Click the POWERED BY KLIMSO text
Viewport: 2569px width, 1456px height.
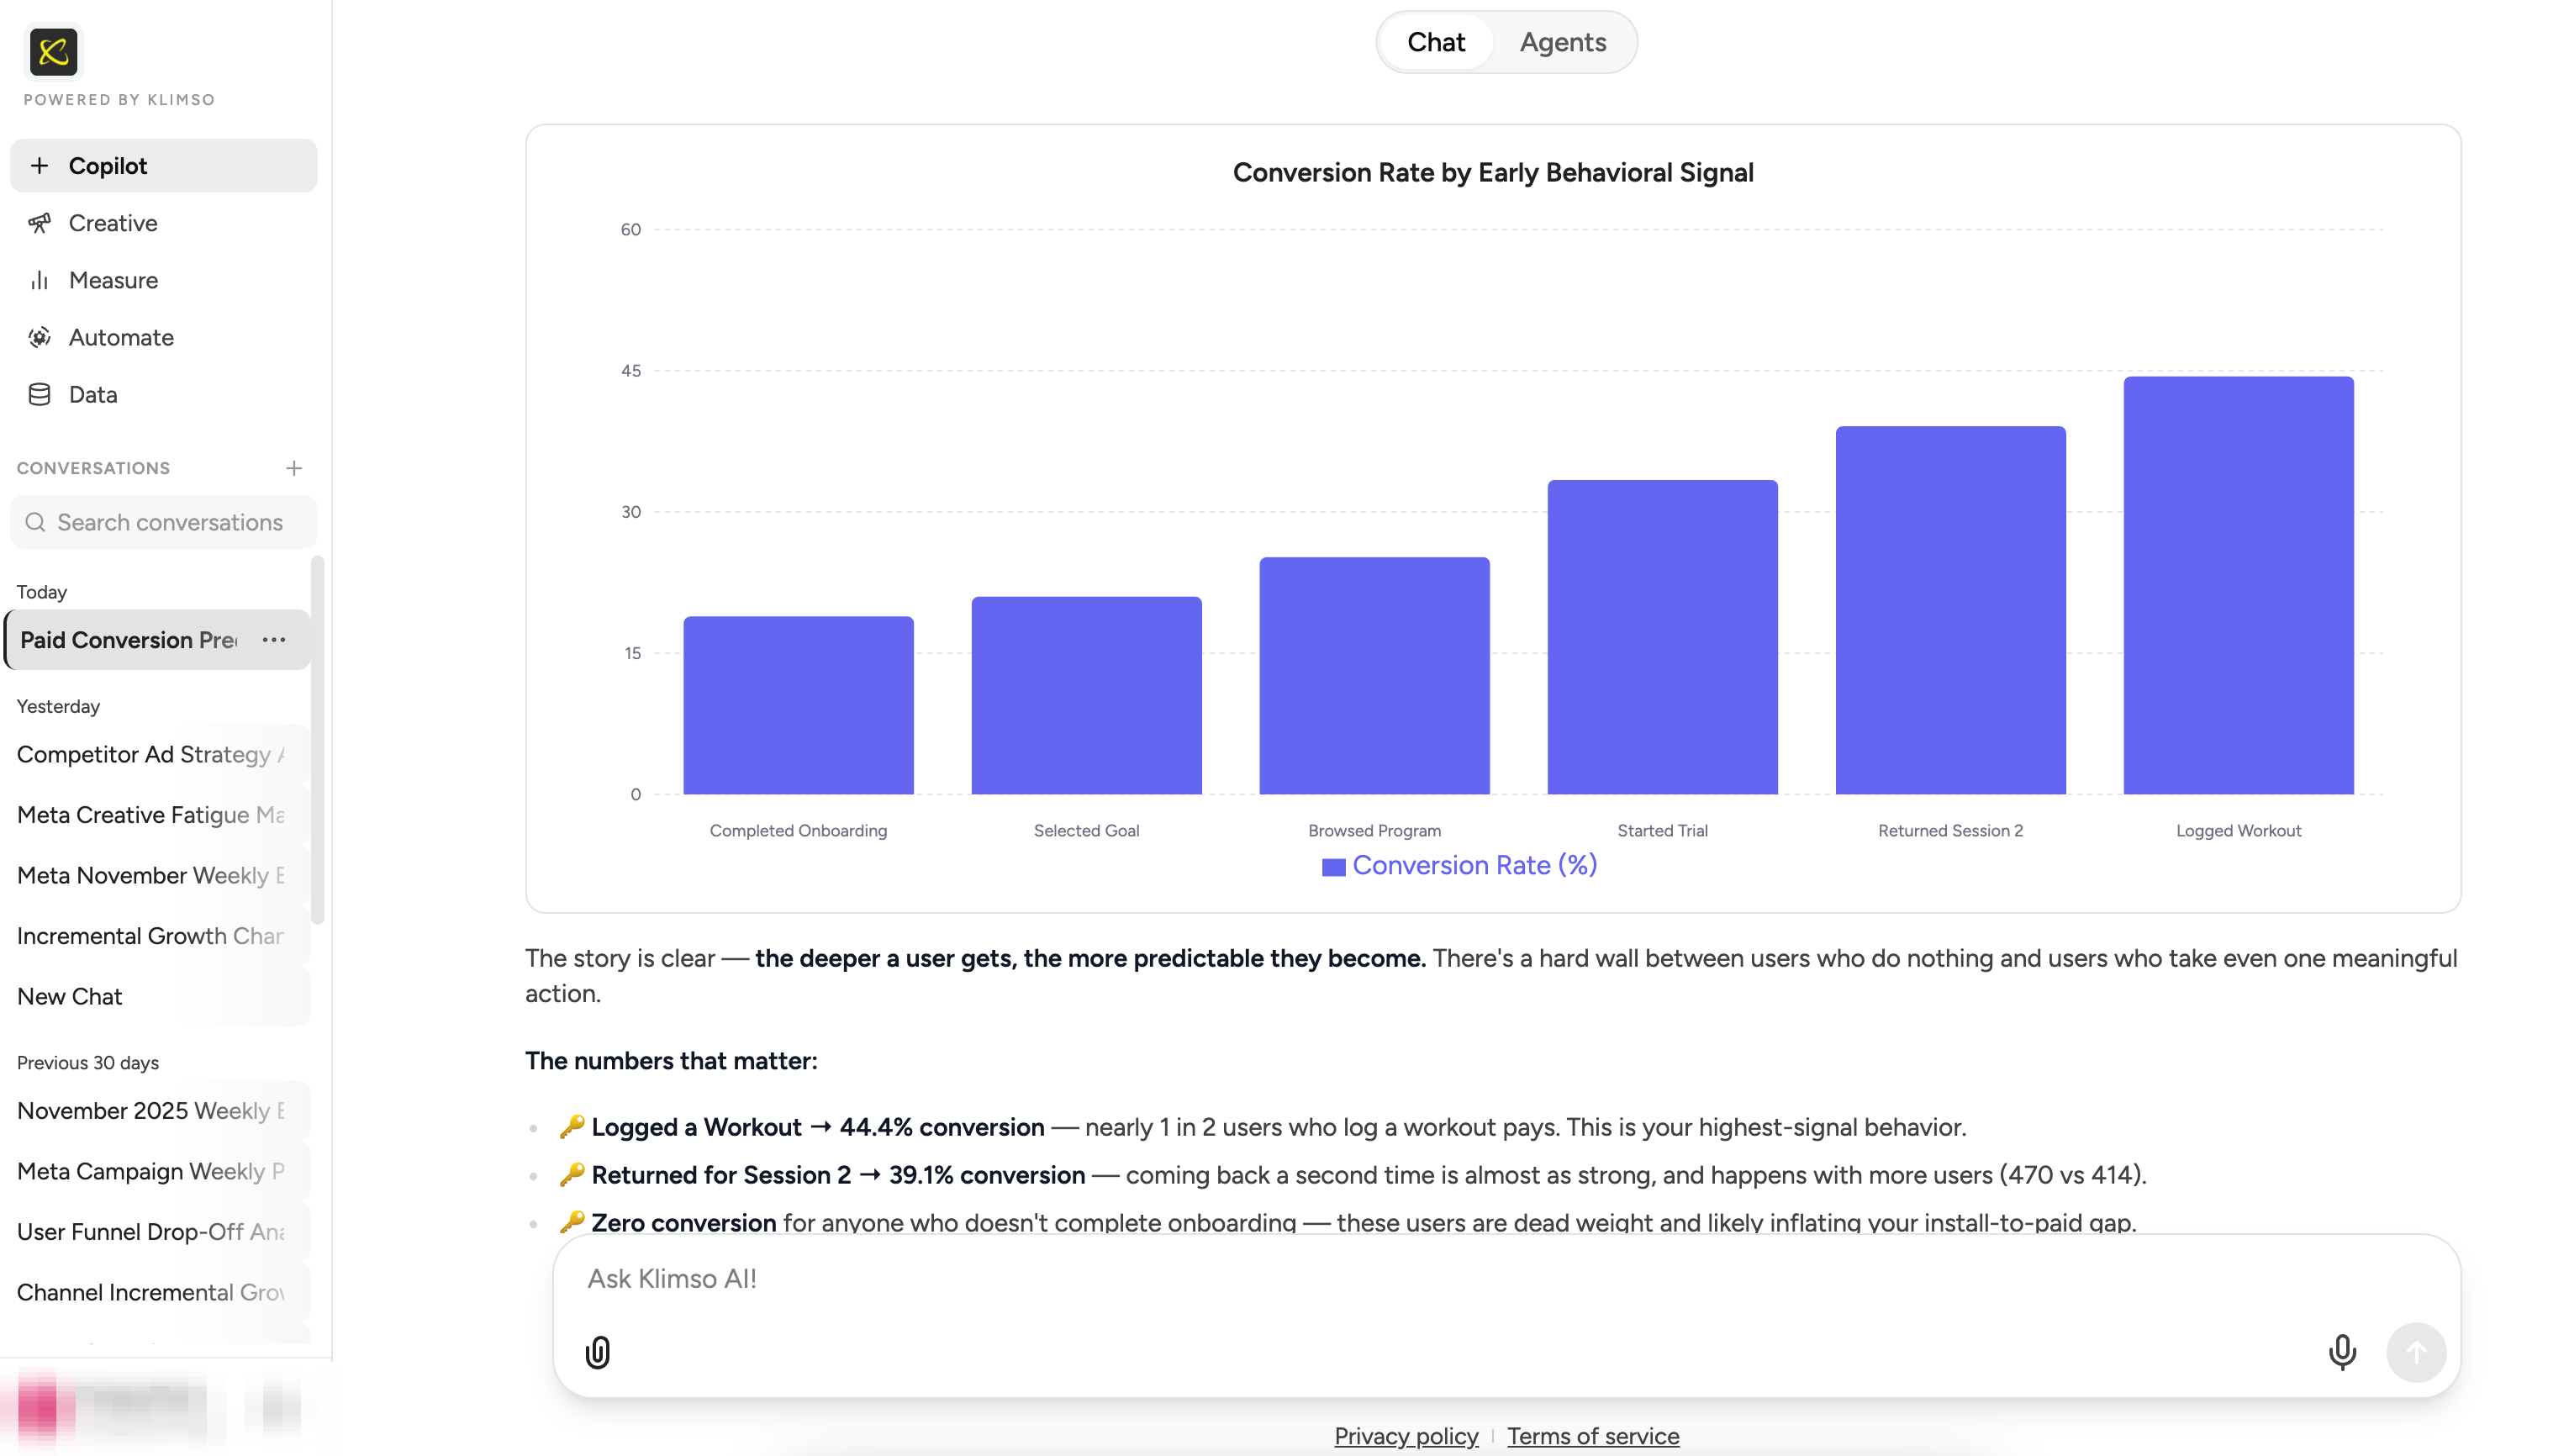(x=119, y=100)
